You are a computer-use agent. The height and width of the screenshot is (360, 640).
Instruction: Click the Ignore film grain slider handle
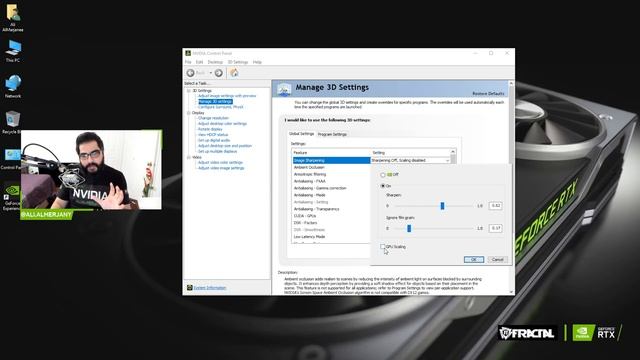(x=409, y=228)
